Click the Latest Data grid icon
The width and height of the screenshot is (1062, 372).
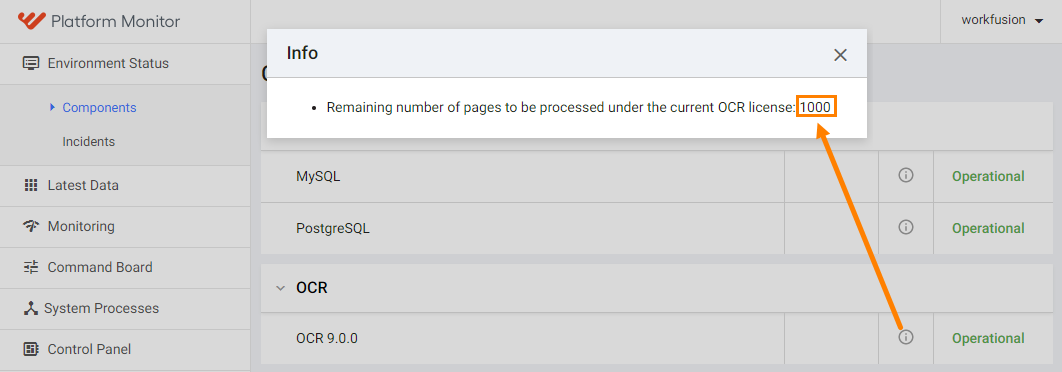coord(30,186)
